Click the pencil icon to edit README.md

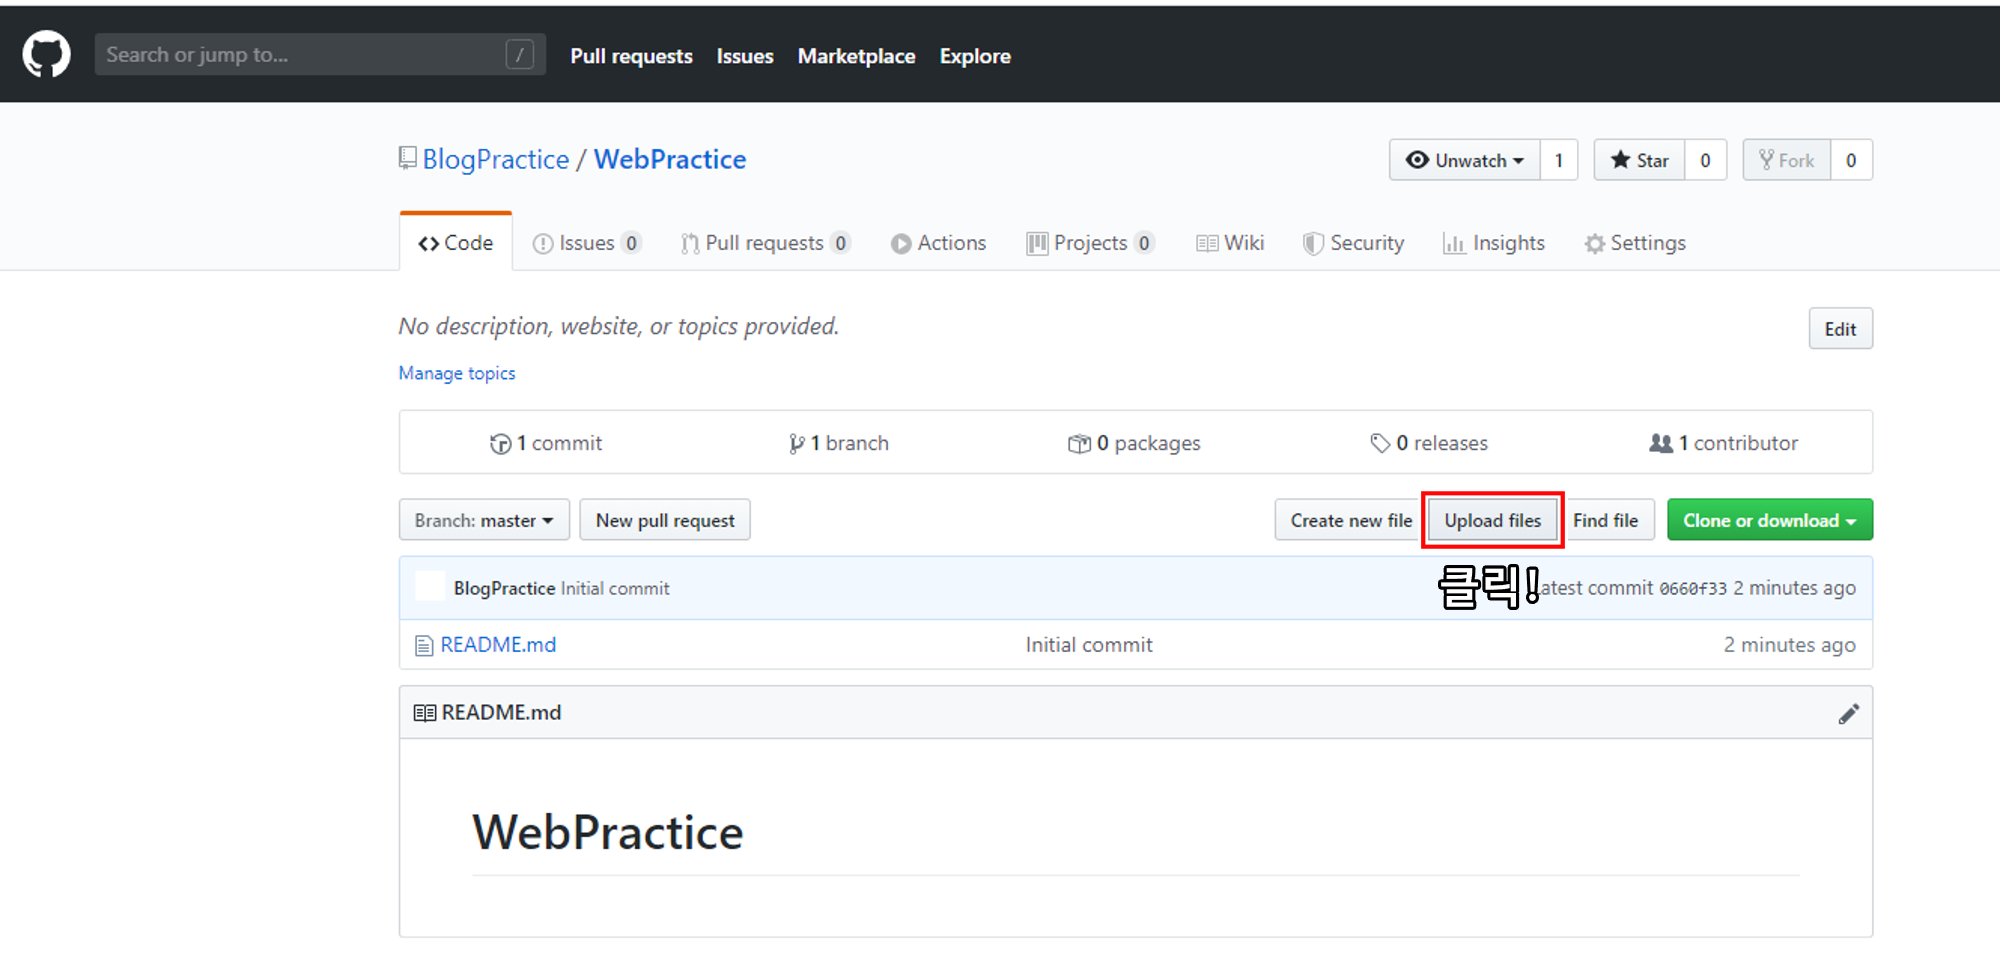[1848, 713]
